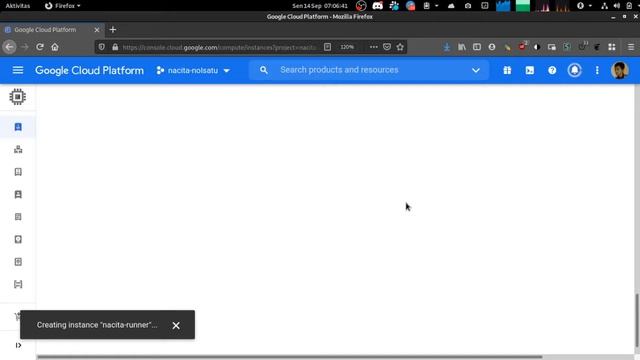
Task: Click the OBS tray icon
Action: click(361, 6)
